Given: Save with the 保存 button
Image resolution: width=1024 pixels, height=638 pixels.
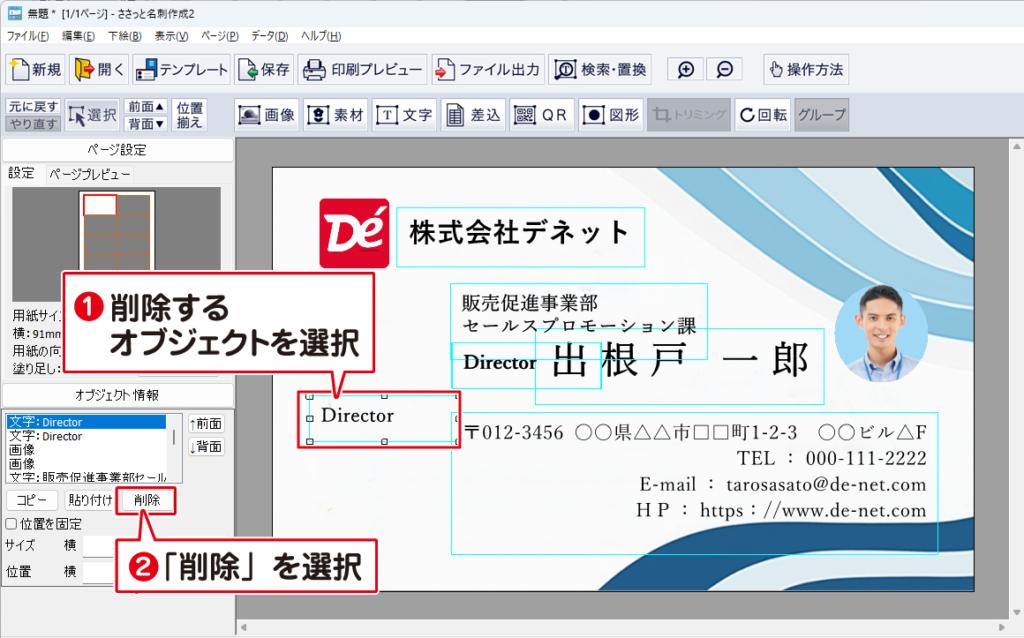Looking at the screenshot, I should pos(264,69).
